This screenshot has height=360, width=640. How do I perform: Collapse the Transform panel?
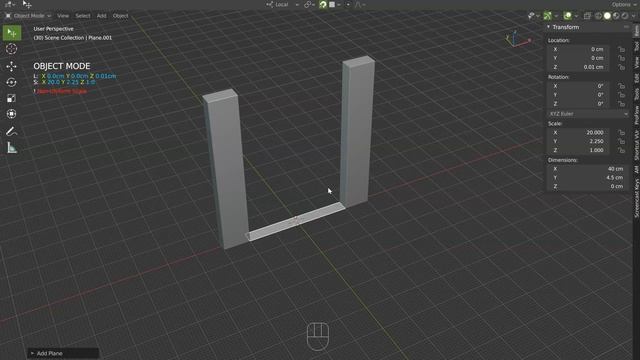[549, 27]
